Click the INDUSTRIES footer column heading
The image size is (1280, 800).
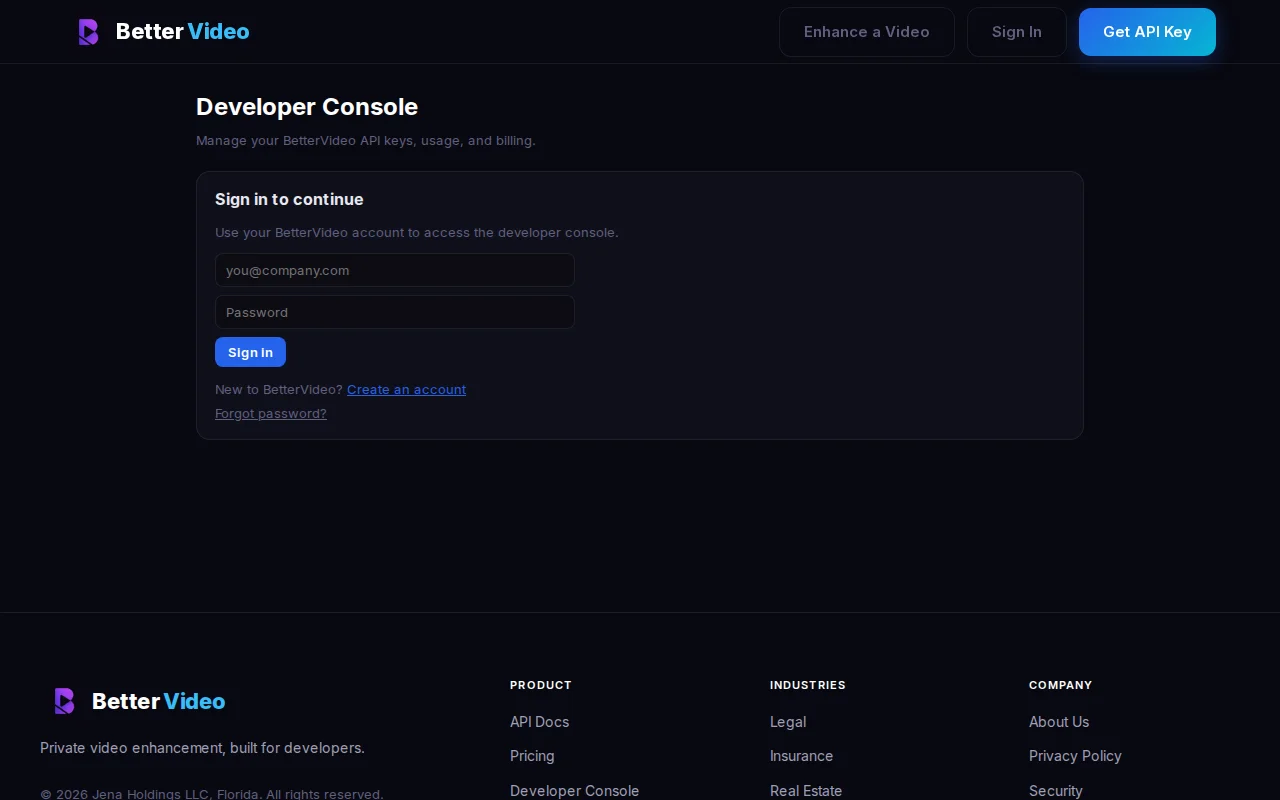(808, 685)
